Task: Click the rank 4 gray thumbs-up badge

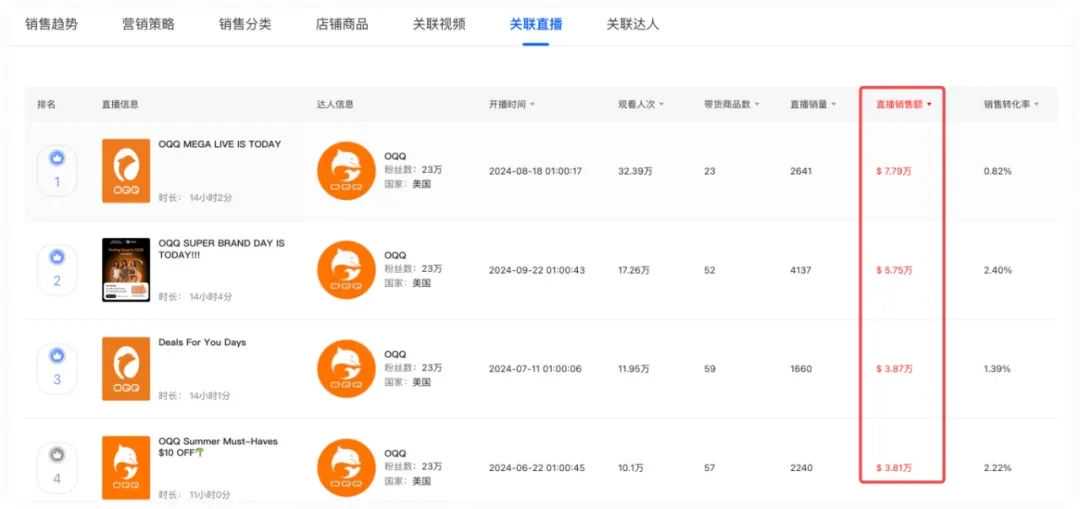Action: click(x=57, y=454)
